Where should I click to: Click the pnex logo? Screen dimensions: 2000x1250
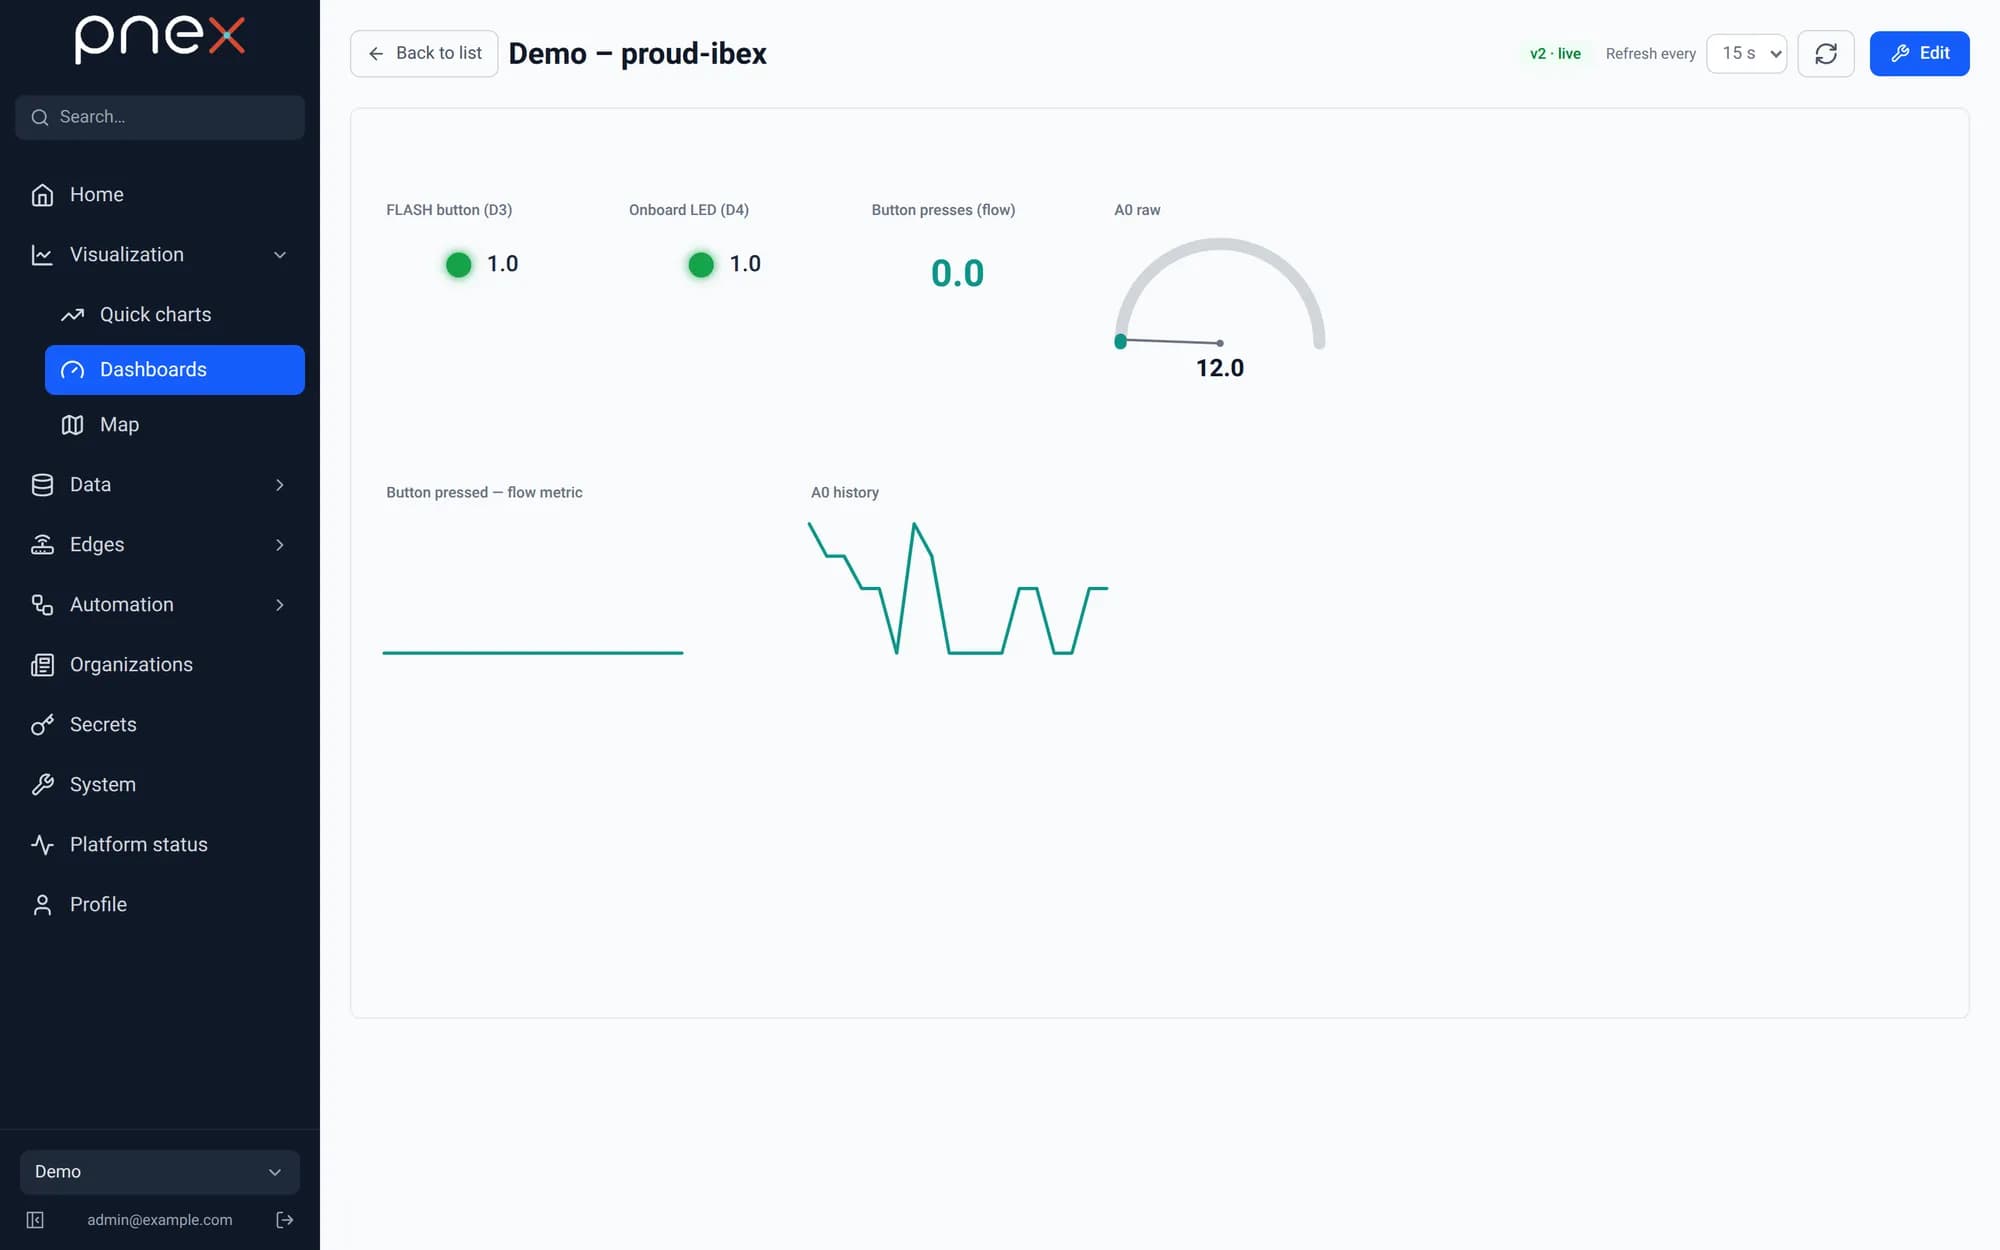[159, 40]
